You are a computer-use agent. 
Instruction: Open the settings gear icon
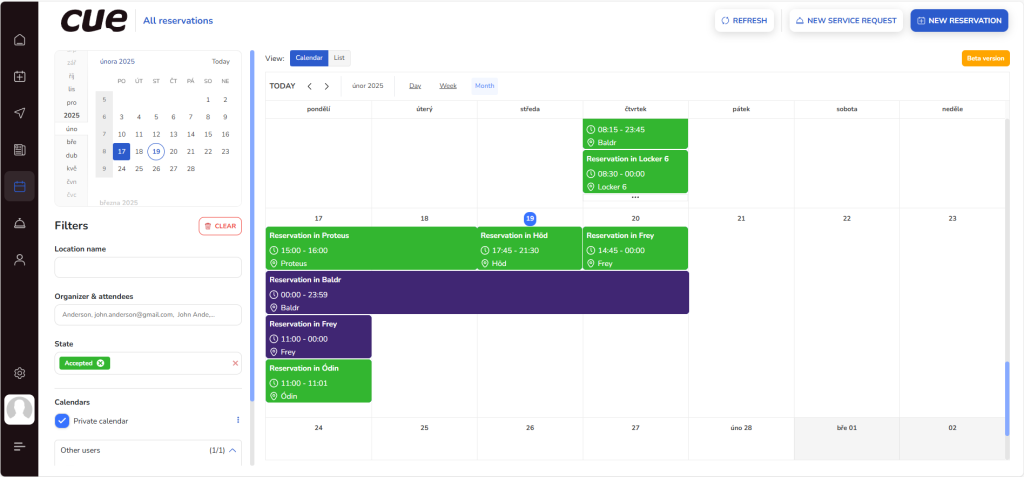tap(19, 373)
